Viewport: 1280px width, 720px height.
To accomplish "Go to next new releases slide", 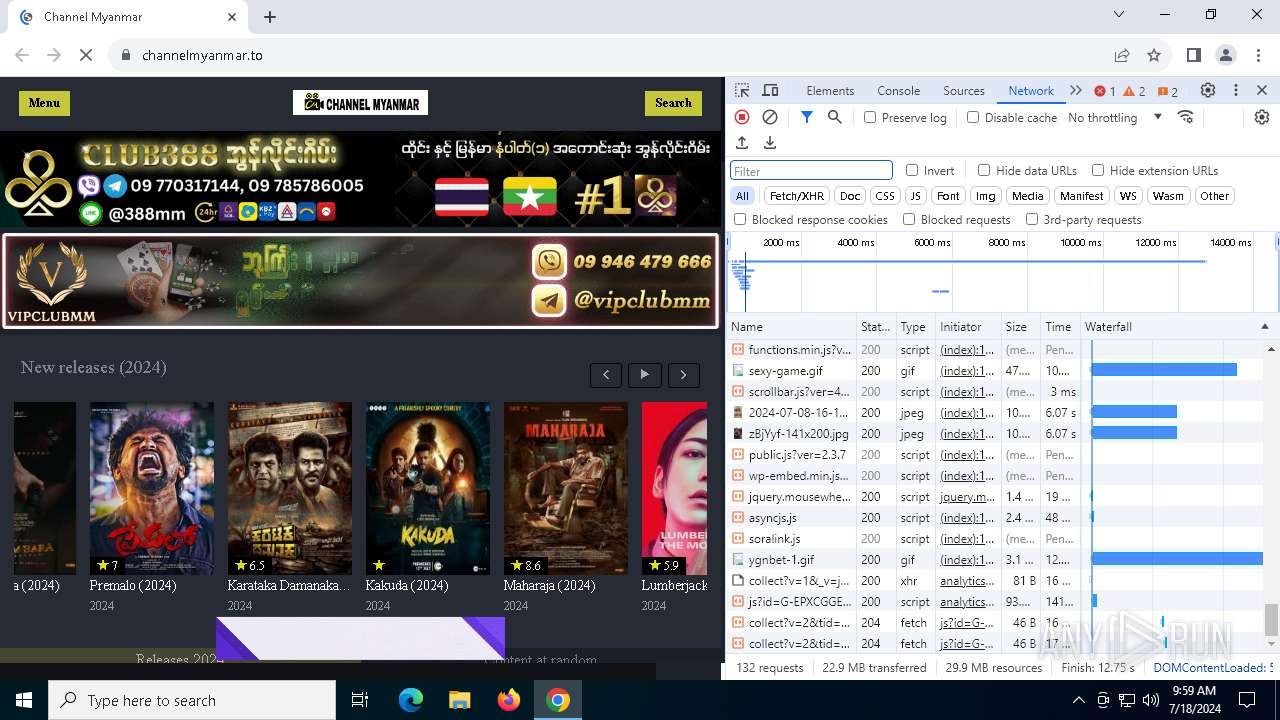I will [684, 375].
